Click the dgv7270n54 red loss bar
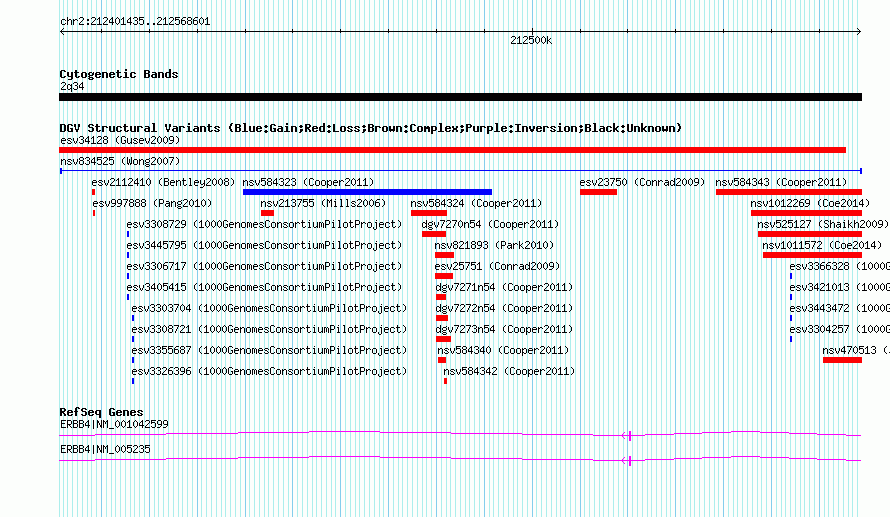 click(x=434, y=234)
